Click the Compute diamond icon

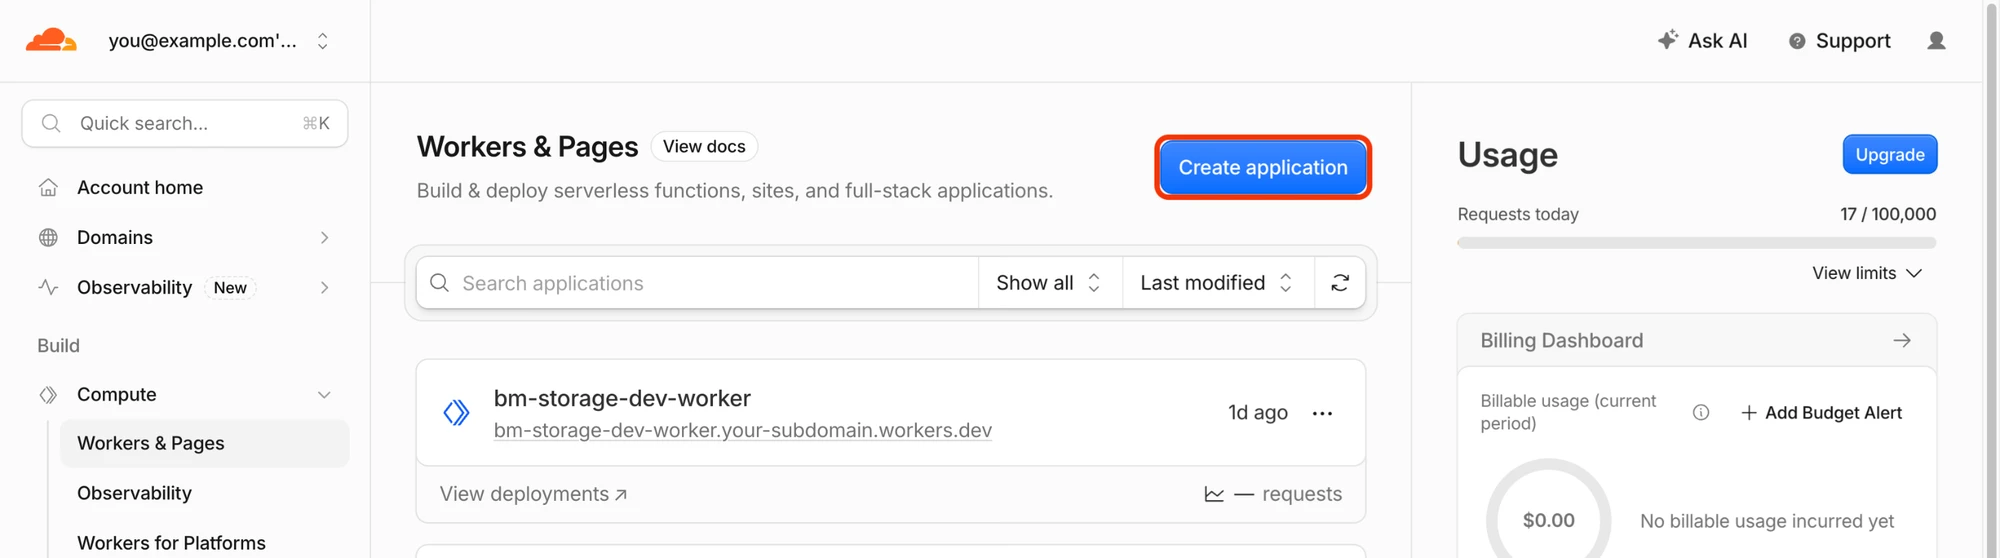click(x=48, y=394)
